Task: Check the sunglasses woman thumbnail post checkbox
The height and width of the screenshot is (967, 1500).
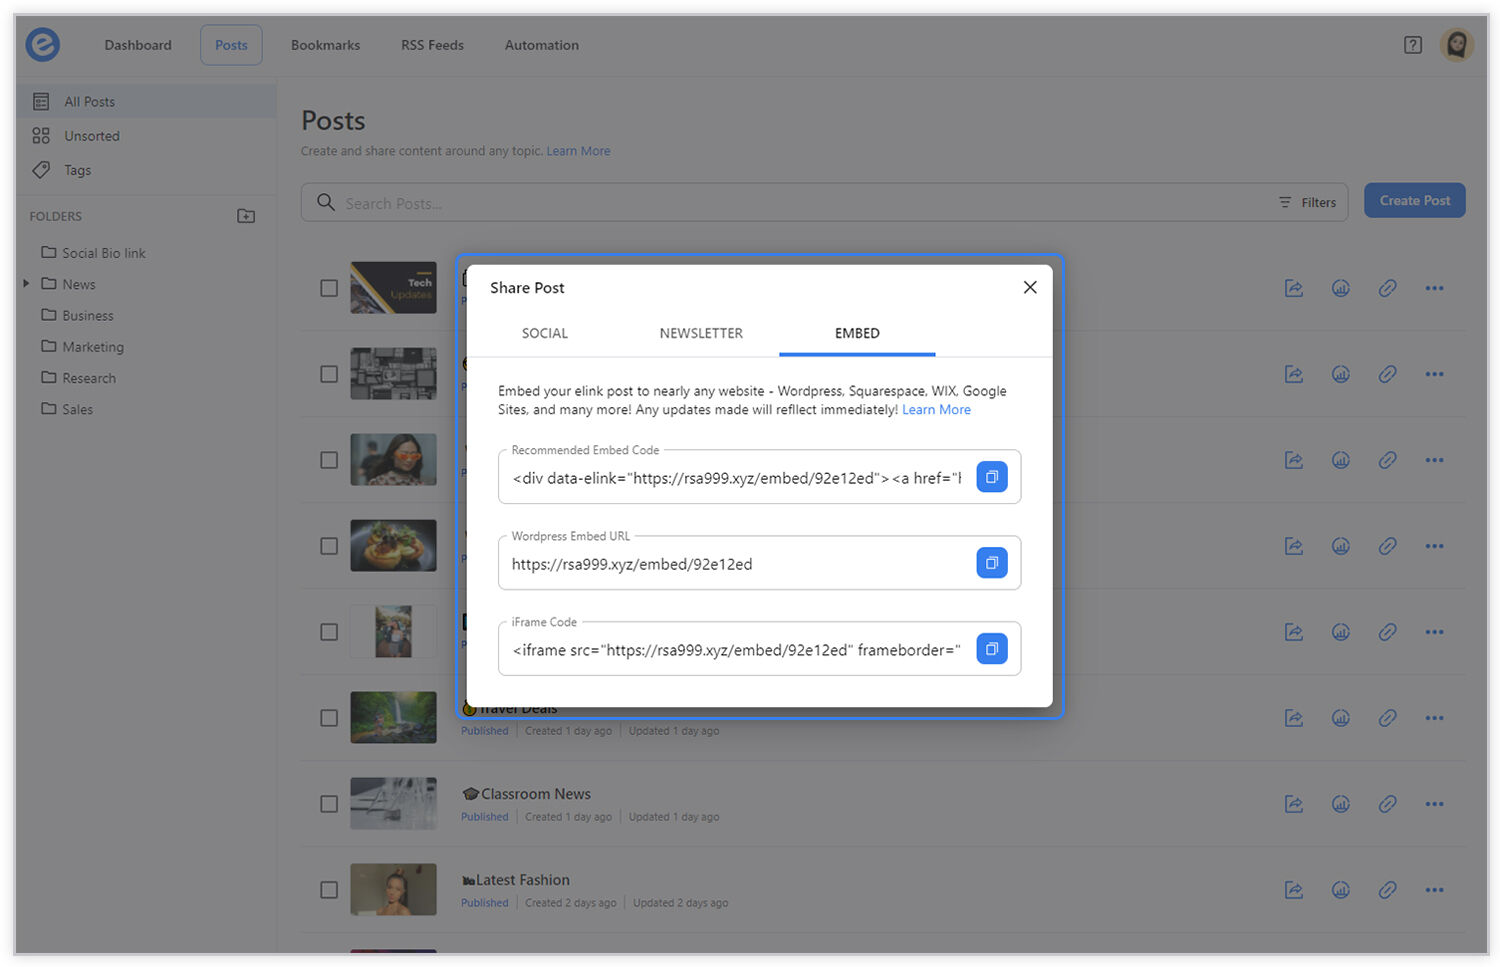Action: [x=329, y=460]
